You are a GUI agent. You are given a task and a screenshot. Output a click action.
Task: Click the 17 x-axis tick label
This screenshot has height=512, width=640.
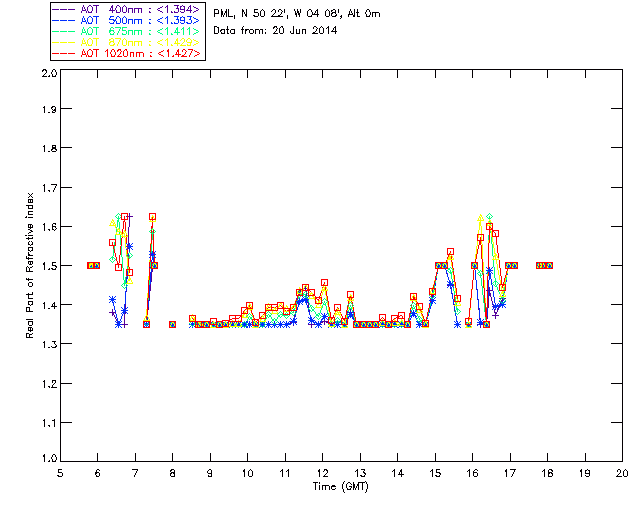pos(510,473)
